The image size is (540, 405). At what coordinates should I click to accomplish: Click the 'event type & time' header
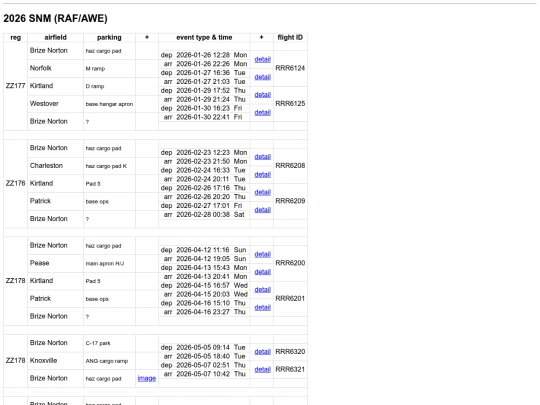coord(204,38)
